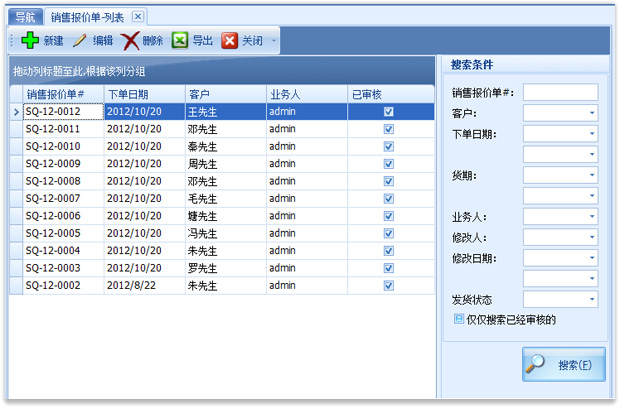Toggle 已审核 checkbox for SQ-12-0002

point(388,285)
